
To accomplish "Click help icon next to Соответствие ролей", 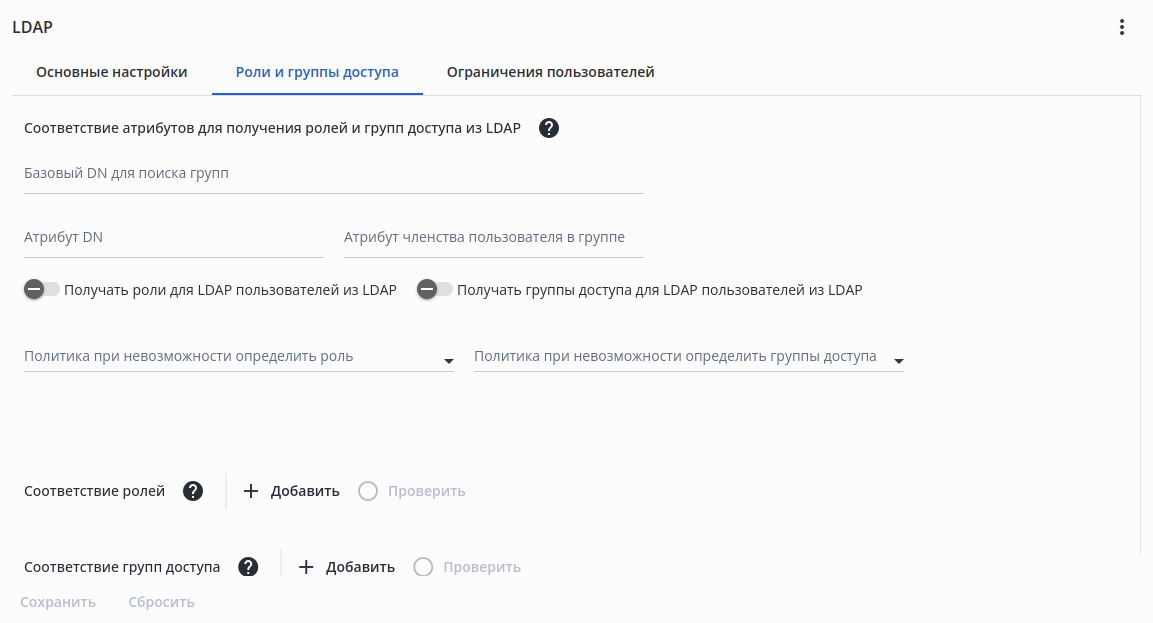I will (193, 491).
